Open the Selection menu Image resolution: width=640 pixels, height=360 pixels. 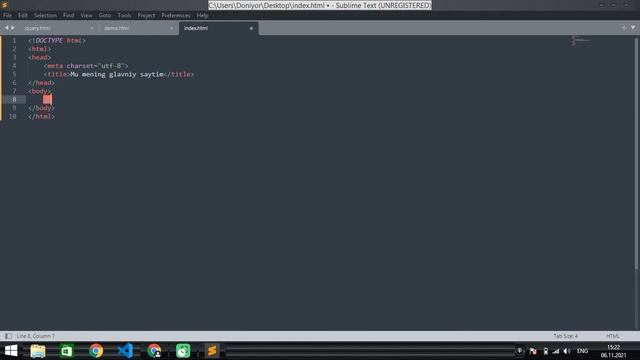pyautogui.click(x=45, y=16)
